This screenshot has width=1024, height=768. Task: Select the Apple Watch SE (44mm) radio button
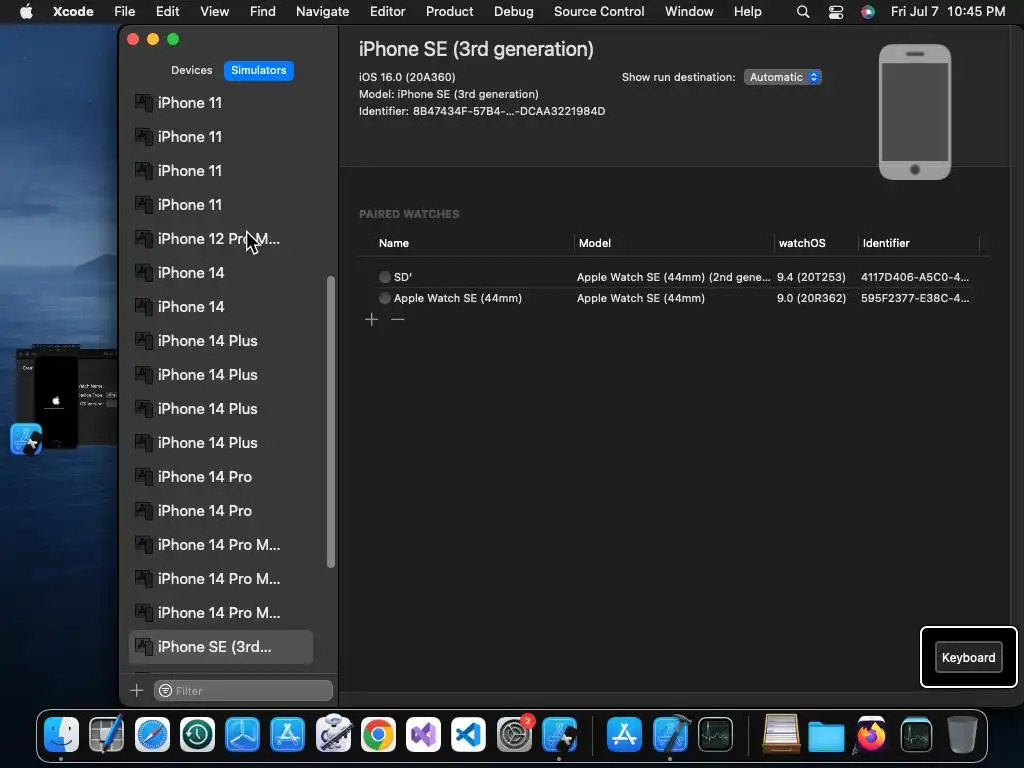[x=385, y=298]
